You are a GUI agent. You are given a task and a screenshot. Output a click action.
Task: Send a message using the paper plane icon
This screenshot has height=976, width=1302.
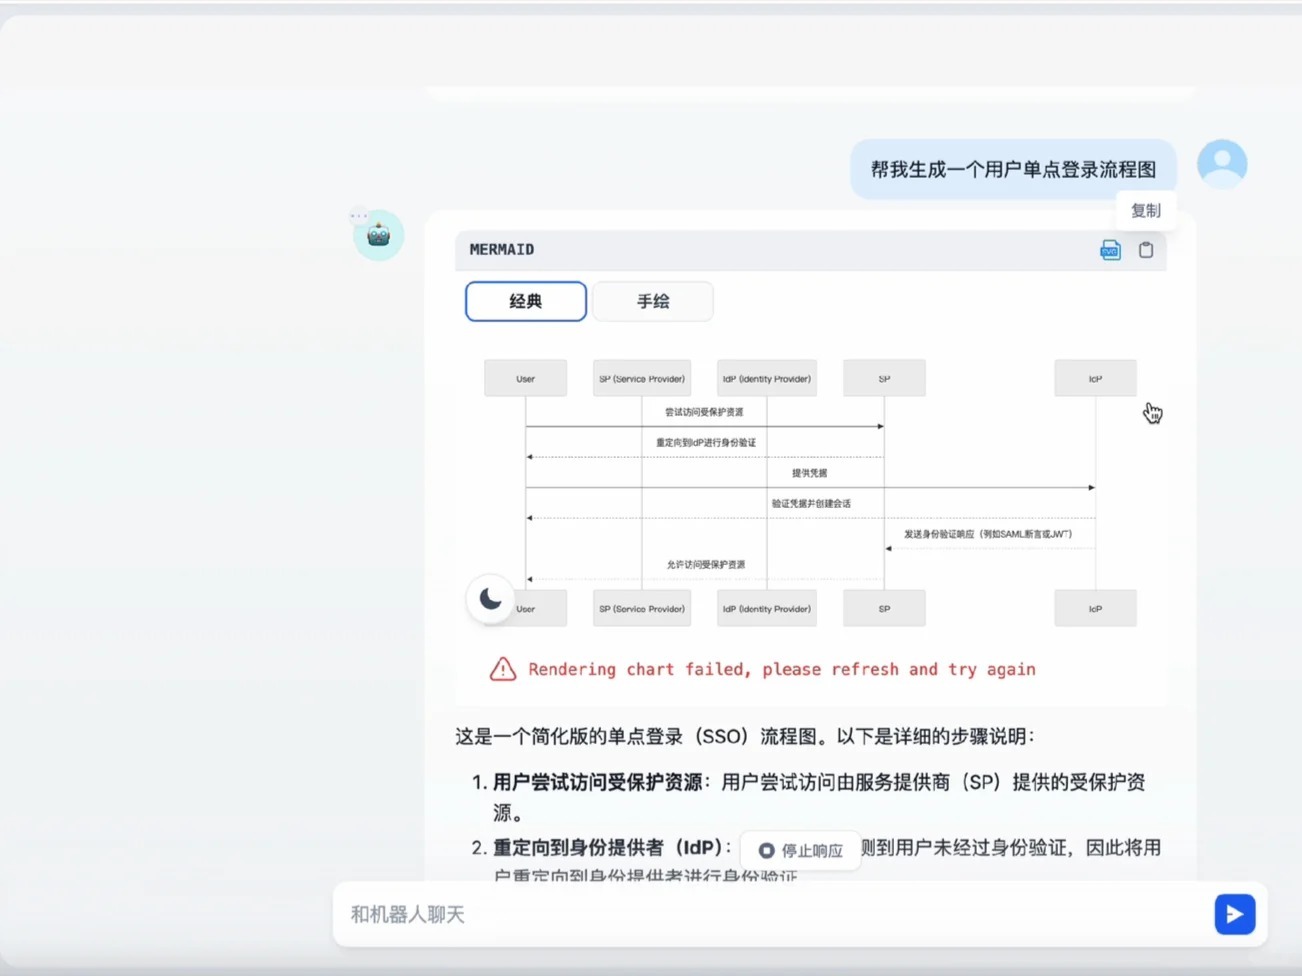(1234, 913)
